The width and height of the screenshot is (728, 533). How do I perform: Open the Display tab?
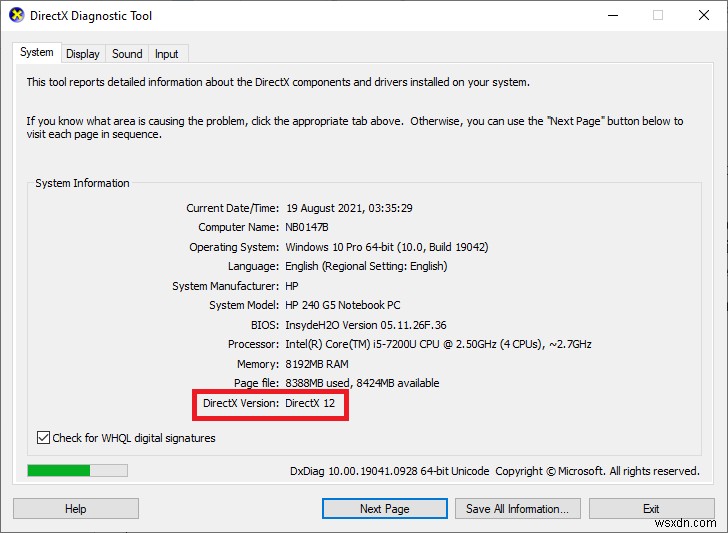pos(83,54)
